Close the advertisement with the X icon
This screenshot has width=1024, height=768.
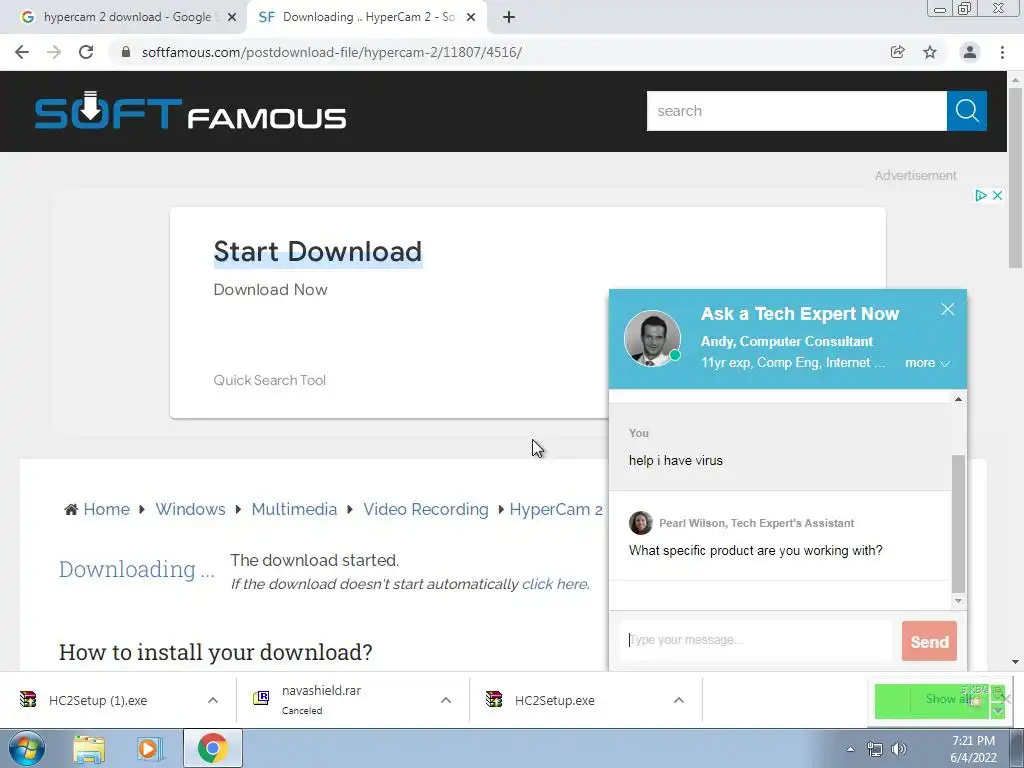(997, 195)
